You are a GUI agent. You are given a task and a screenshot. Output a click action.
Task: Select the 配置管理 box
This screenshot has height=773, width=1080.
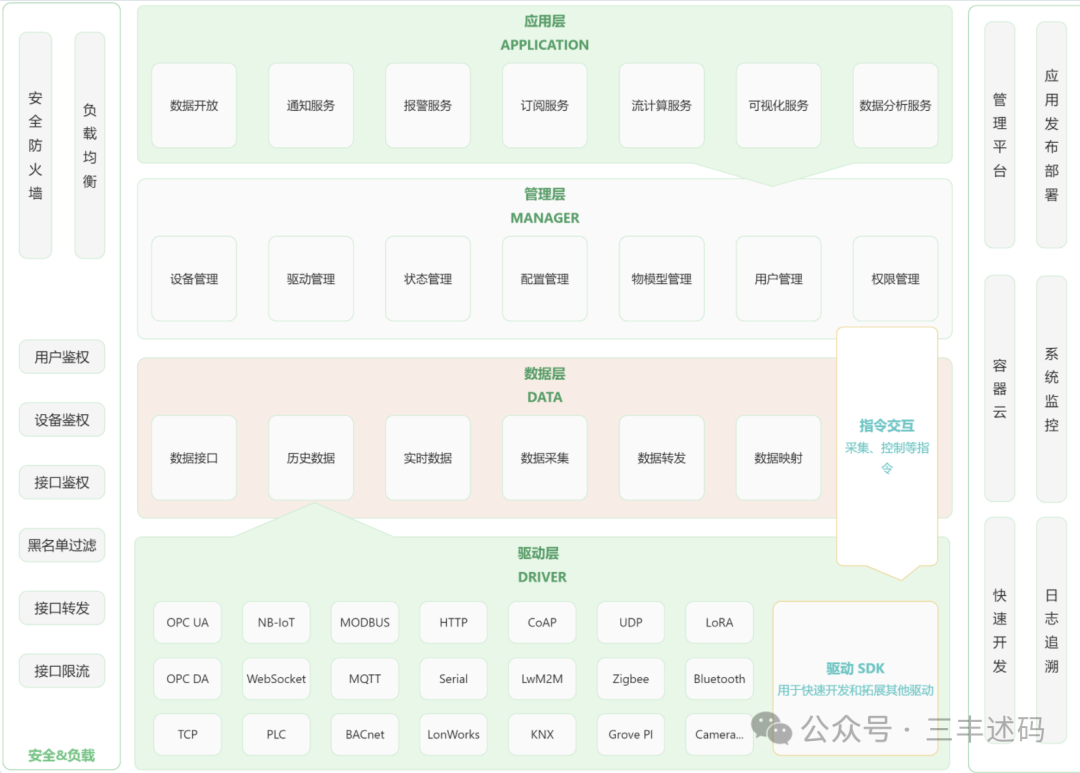coord(545,279)
